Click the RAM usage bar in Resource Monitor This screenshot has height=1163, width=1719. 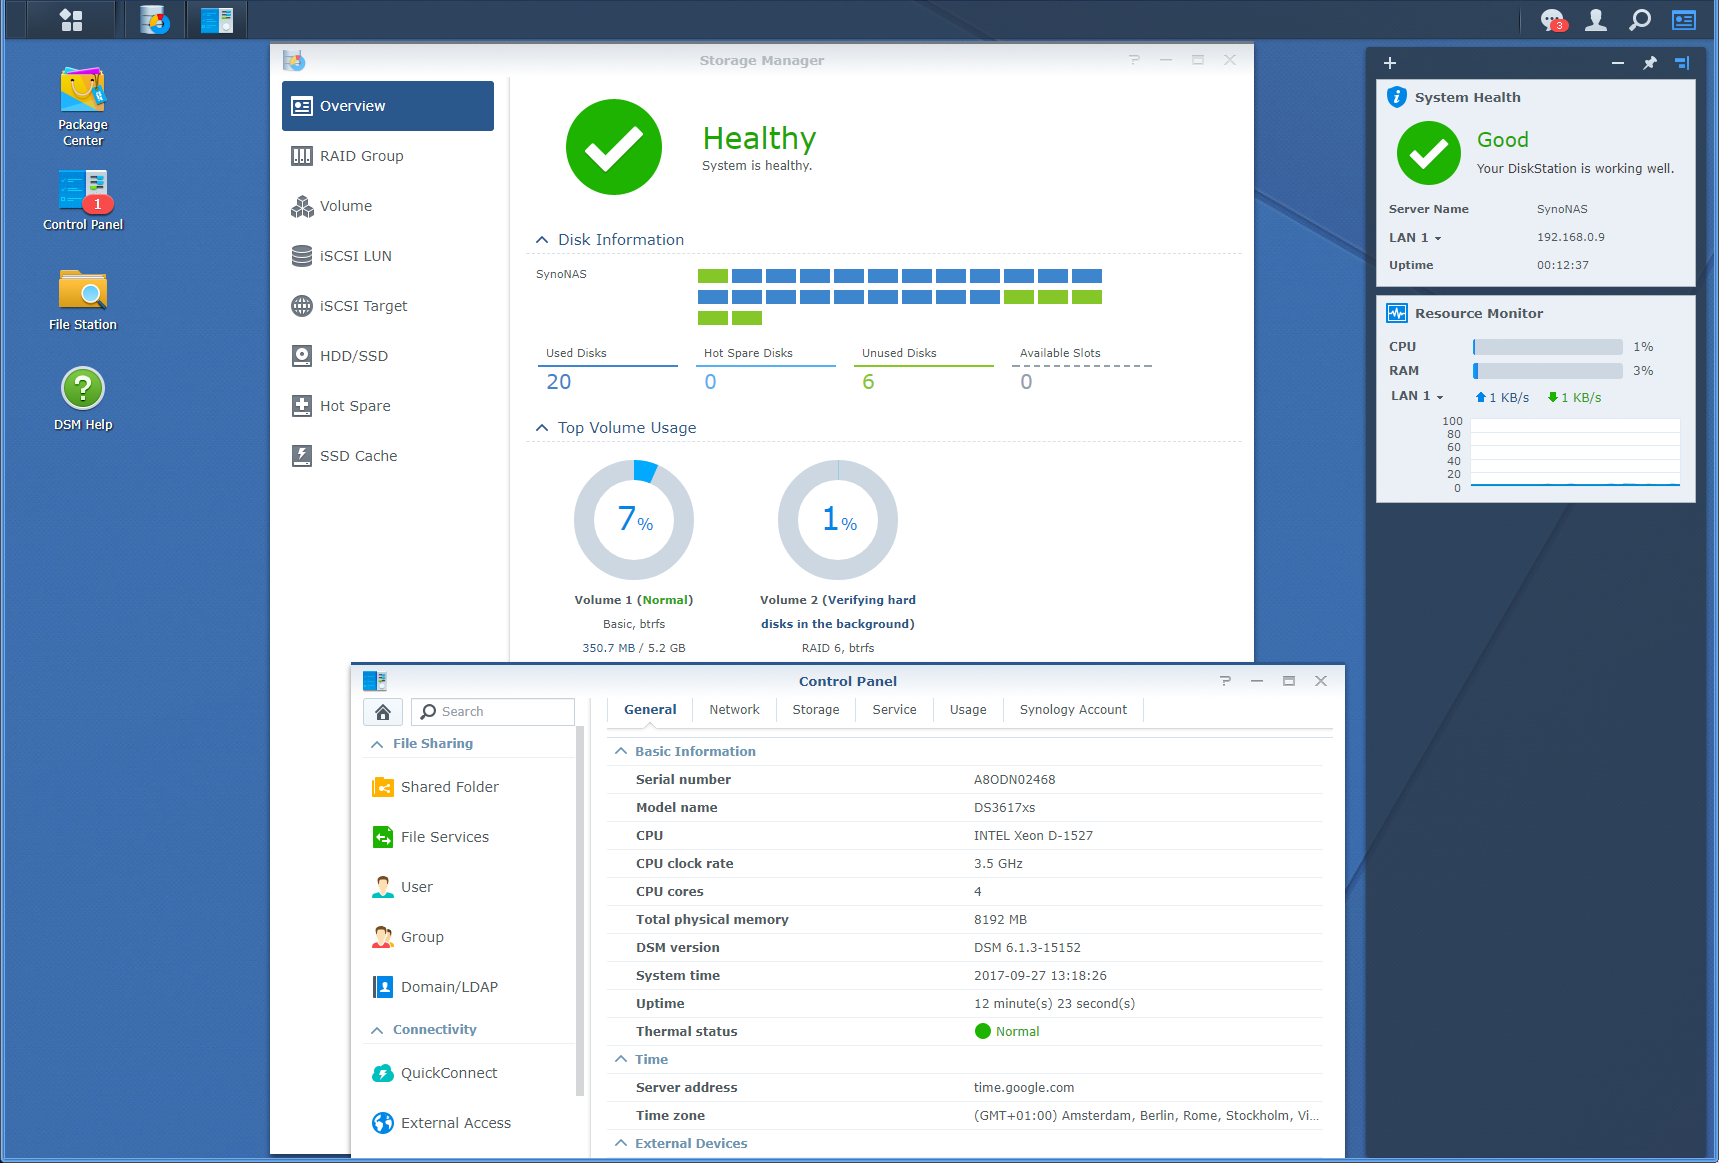pyautogui.click(x=1547, y=371)
